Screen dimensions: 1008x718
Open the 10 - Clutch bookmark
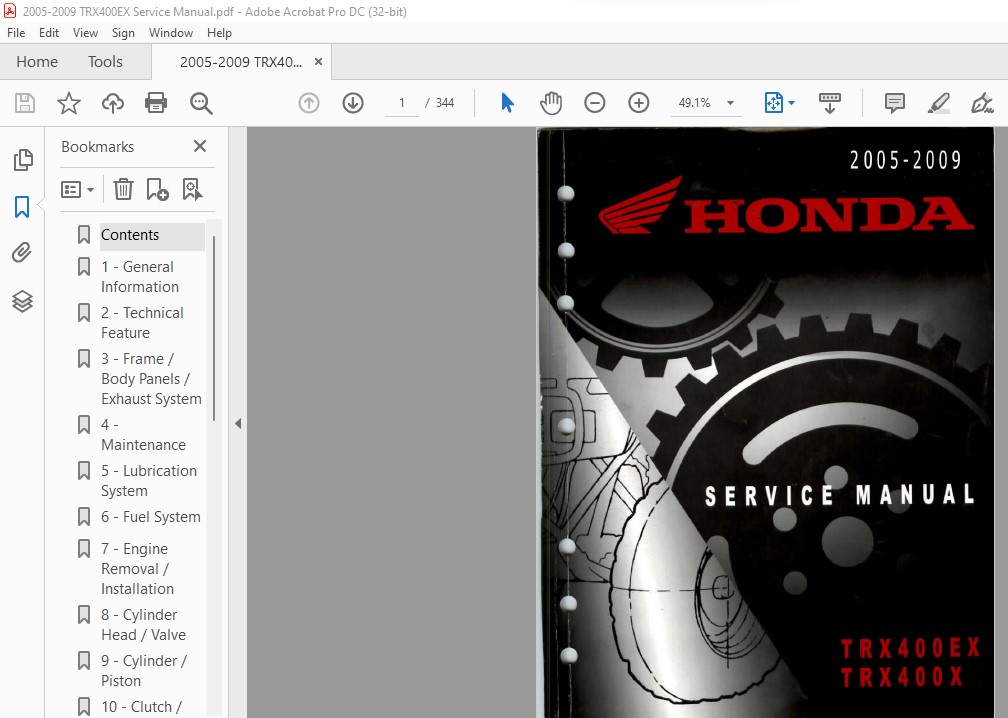[x=141, y=707]
